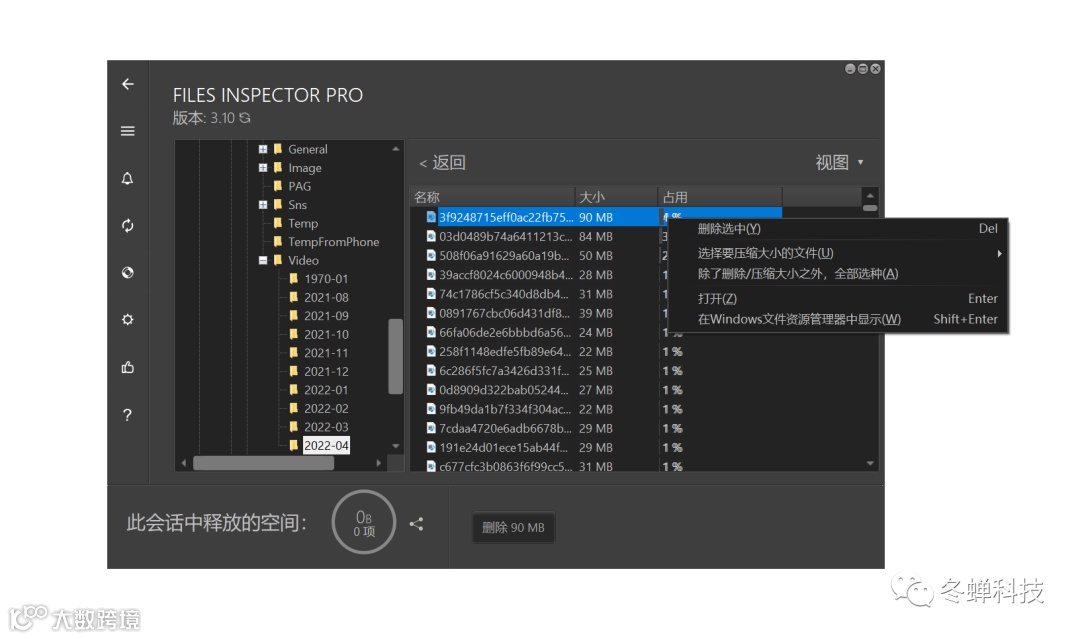Click file list scroll up arrow
This screenshot has height=639, width=1080.
870,196
